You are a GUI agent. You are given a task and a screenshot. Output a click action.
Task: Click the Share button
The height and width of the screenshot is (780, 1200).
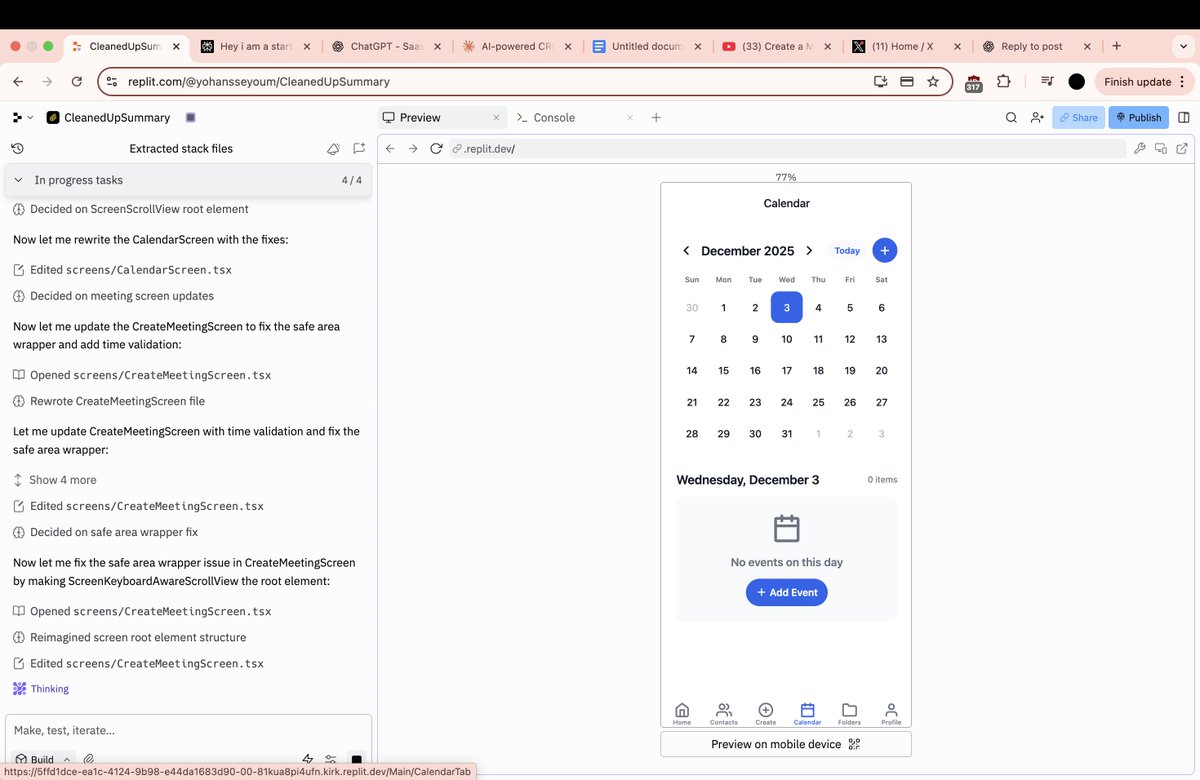pyautogui.click(x=1078, y=117)
